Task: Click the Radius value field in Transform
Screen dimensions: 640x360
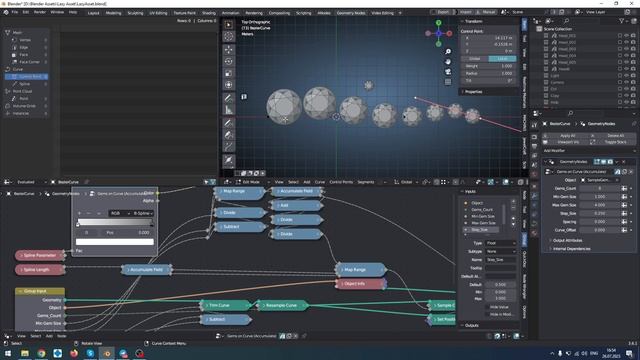Action: click(489, 73)
